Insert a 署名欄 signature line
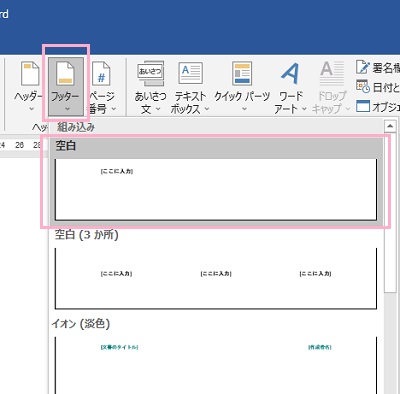The width and height of the screenshot is (400, 394). pyautogui.click(x=378, y=68)
